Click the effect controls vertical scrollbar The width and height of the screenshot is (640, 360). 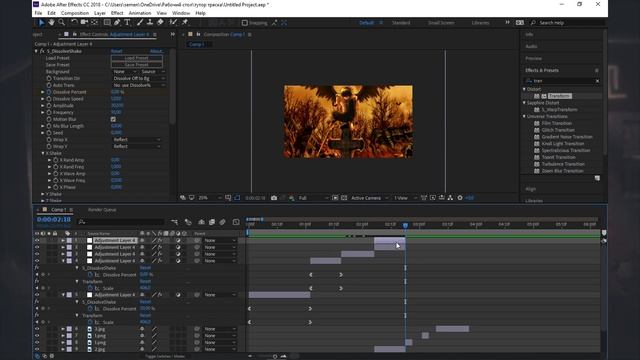172,86
